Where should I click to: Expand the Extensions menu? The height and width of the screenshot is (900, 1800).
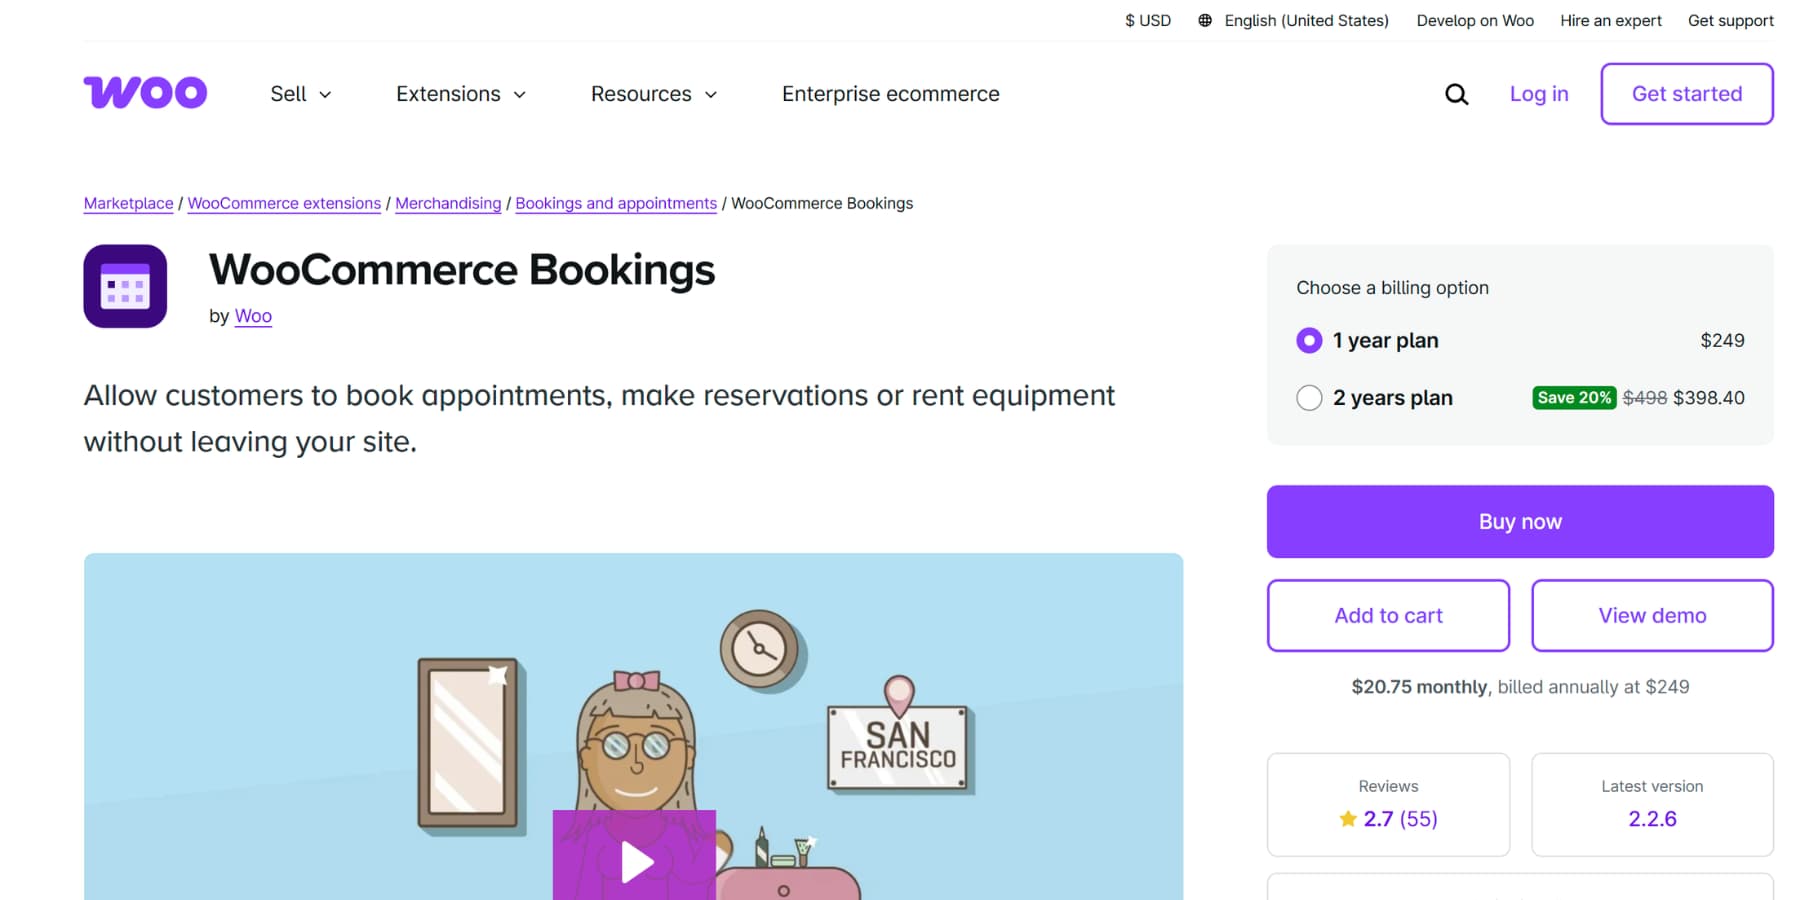[460, 93]
